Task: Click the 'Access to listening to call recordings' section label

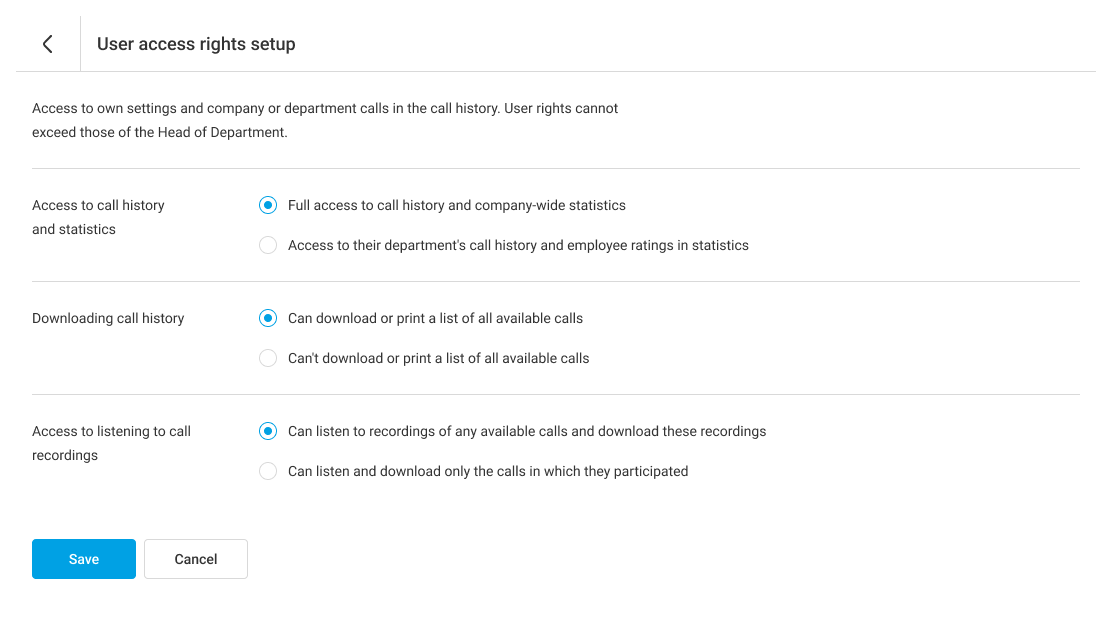Action: coord(111,443)
